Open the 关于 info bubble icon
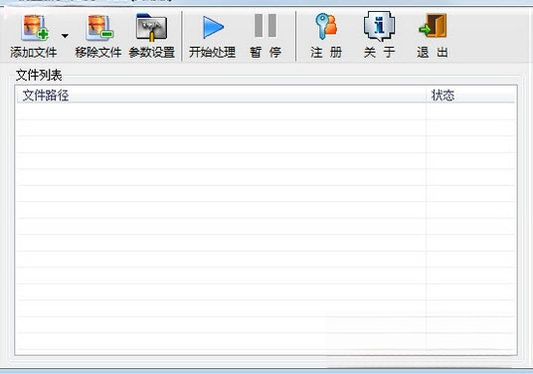533x374 pixels. click(379, 26)
